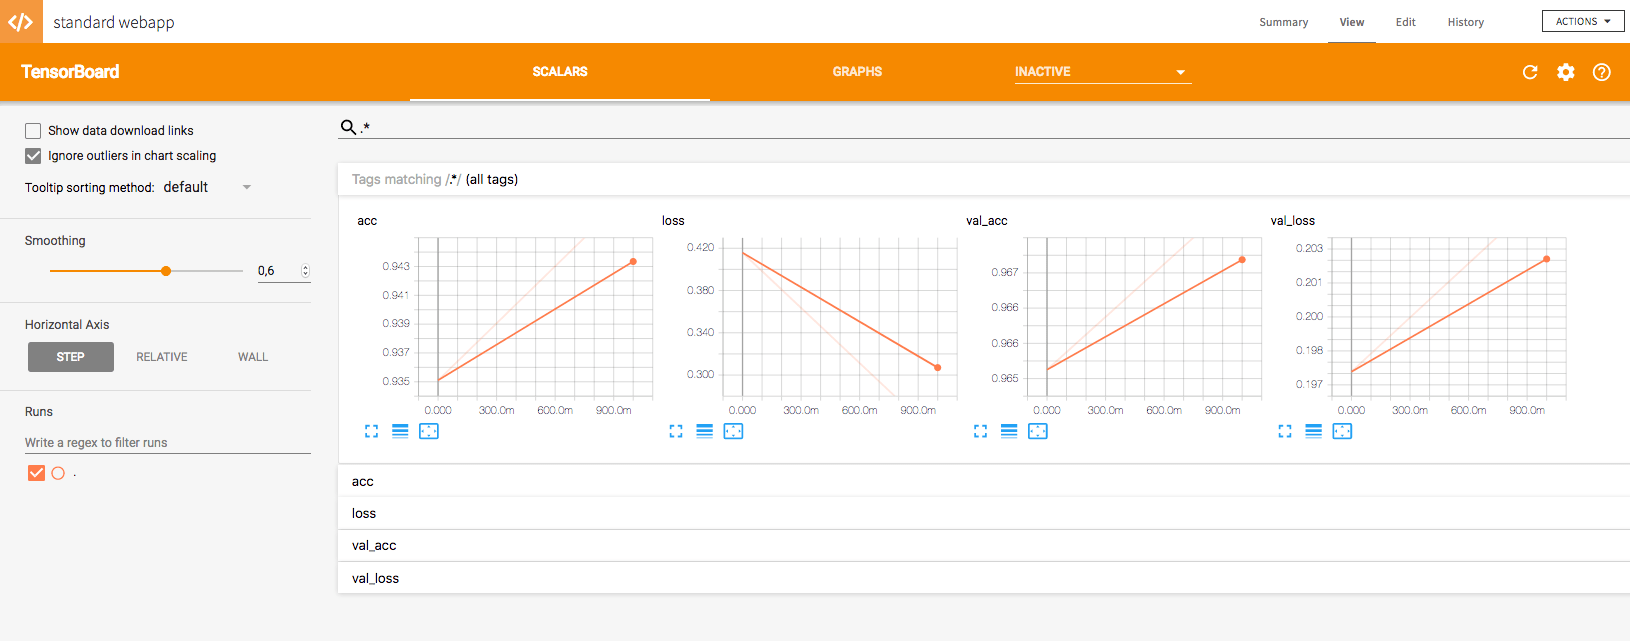The image size is (1630, 641).
Task: Click the TensorBoard title link
Action: (70, 72)
